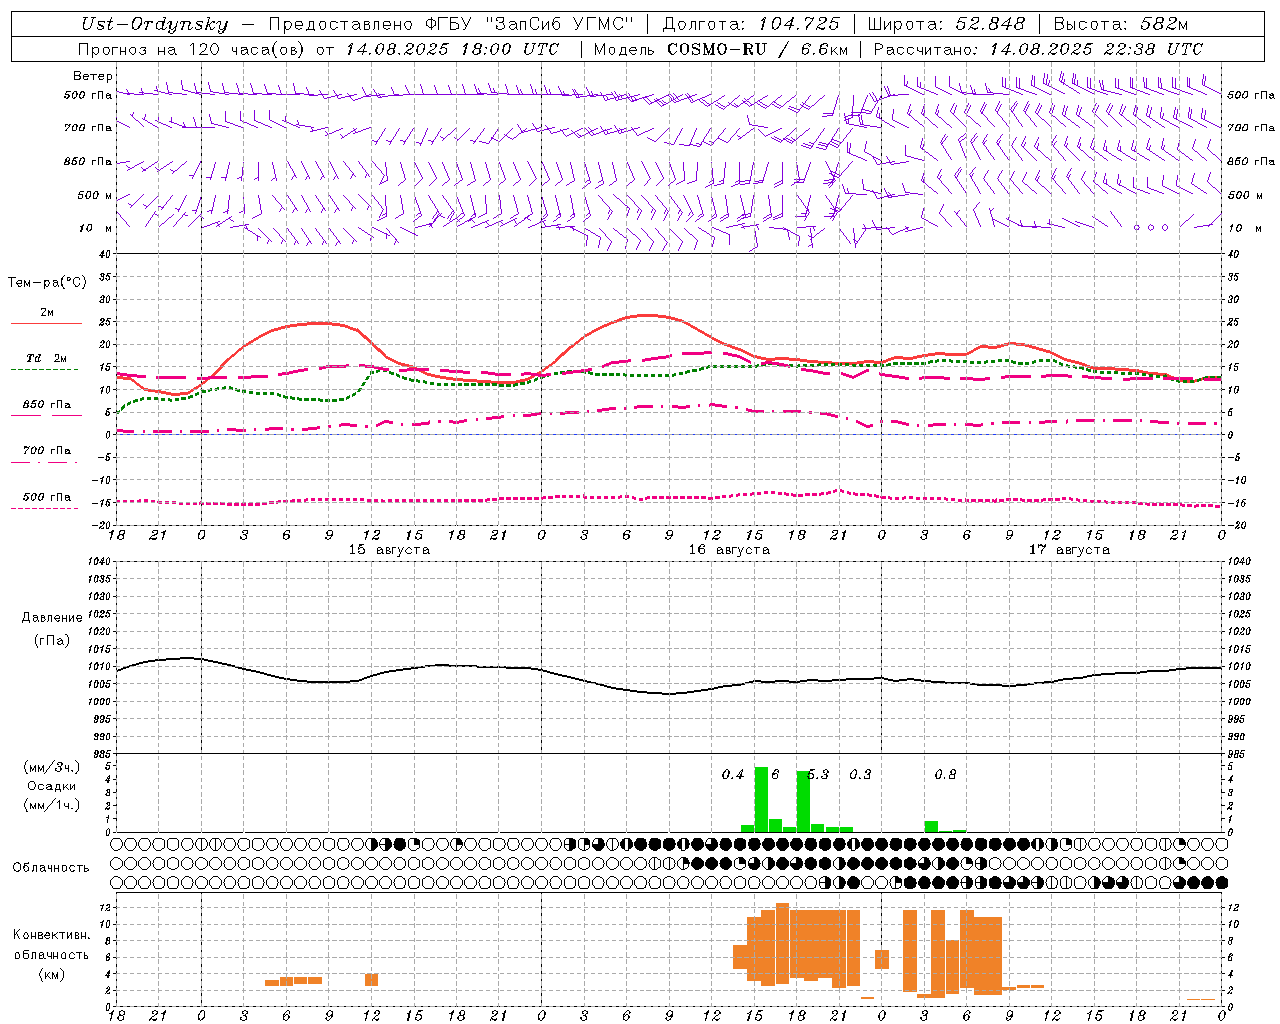Click the longitude value 104.725
Image resolution: width=1280 pixels, height=1024 pixels.
click(x=798, y=25)
